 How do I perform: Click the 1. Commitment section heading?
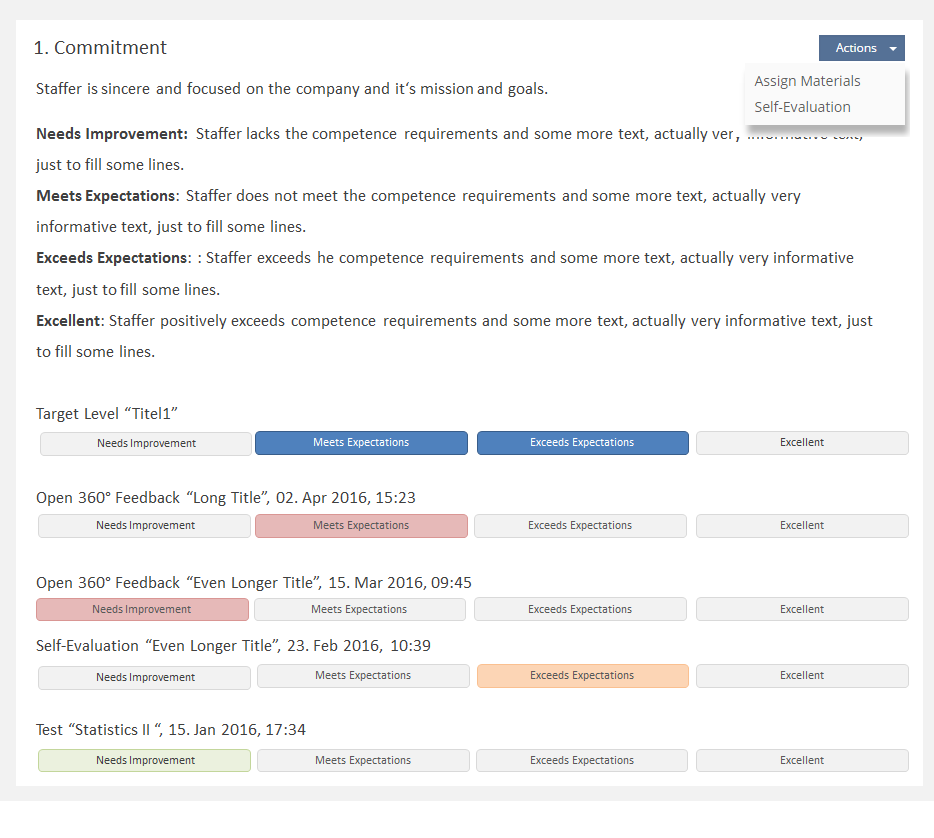coord(101,48)
